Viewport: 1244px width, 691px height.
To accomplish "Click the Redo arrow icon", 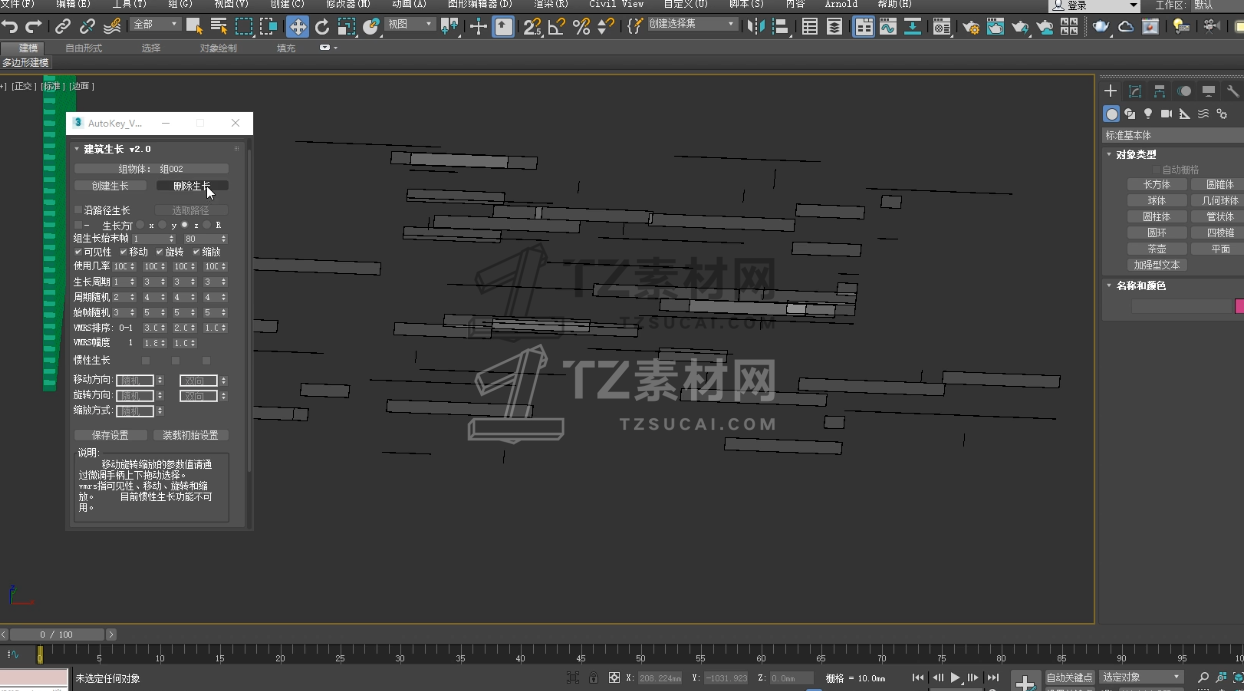I will [33, 26].
